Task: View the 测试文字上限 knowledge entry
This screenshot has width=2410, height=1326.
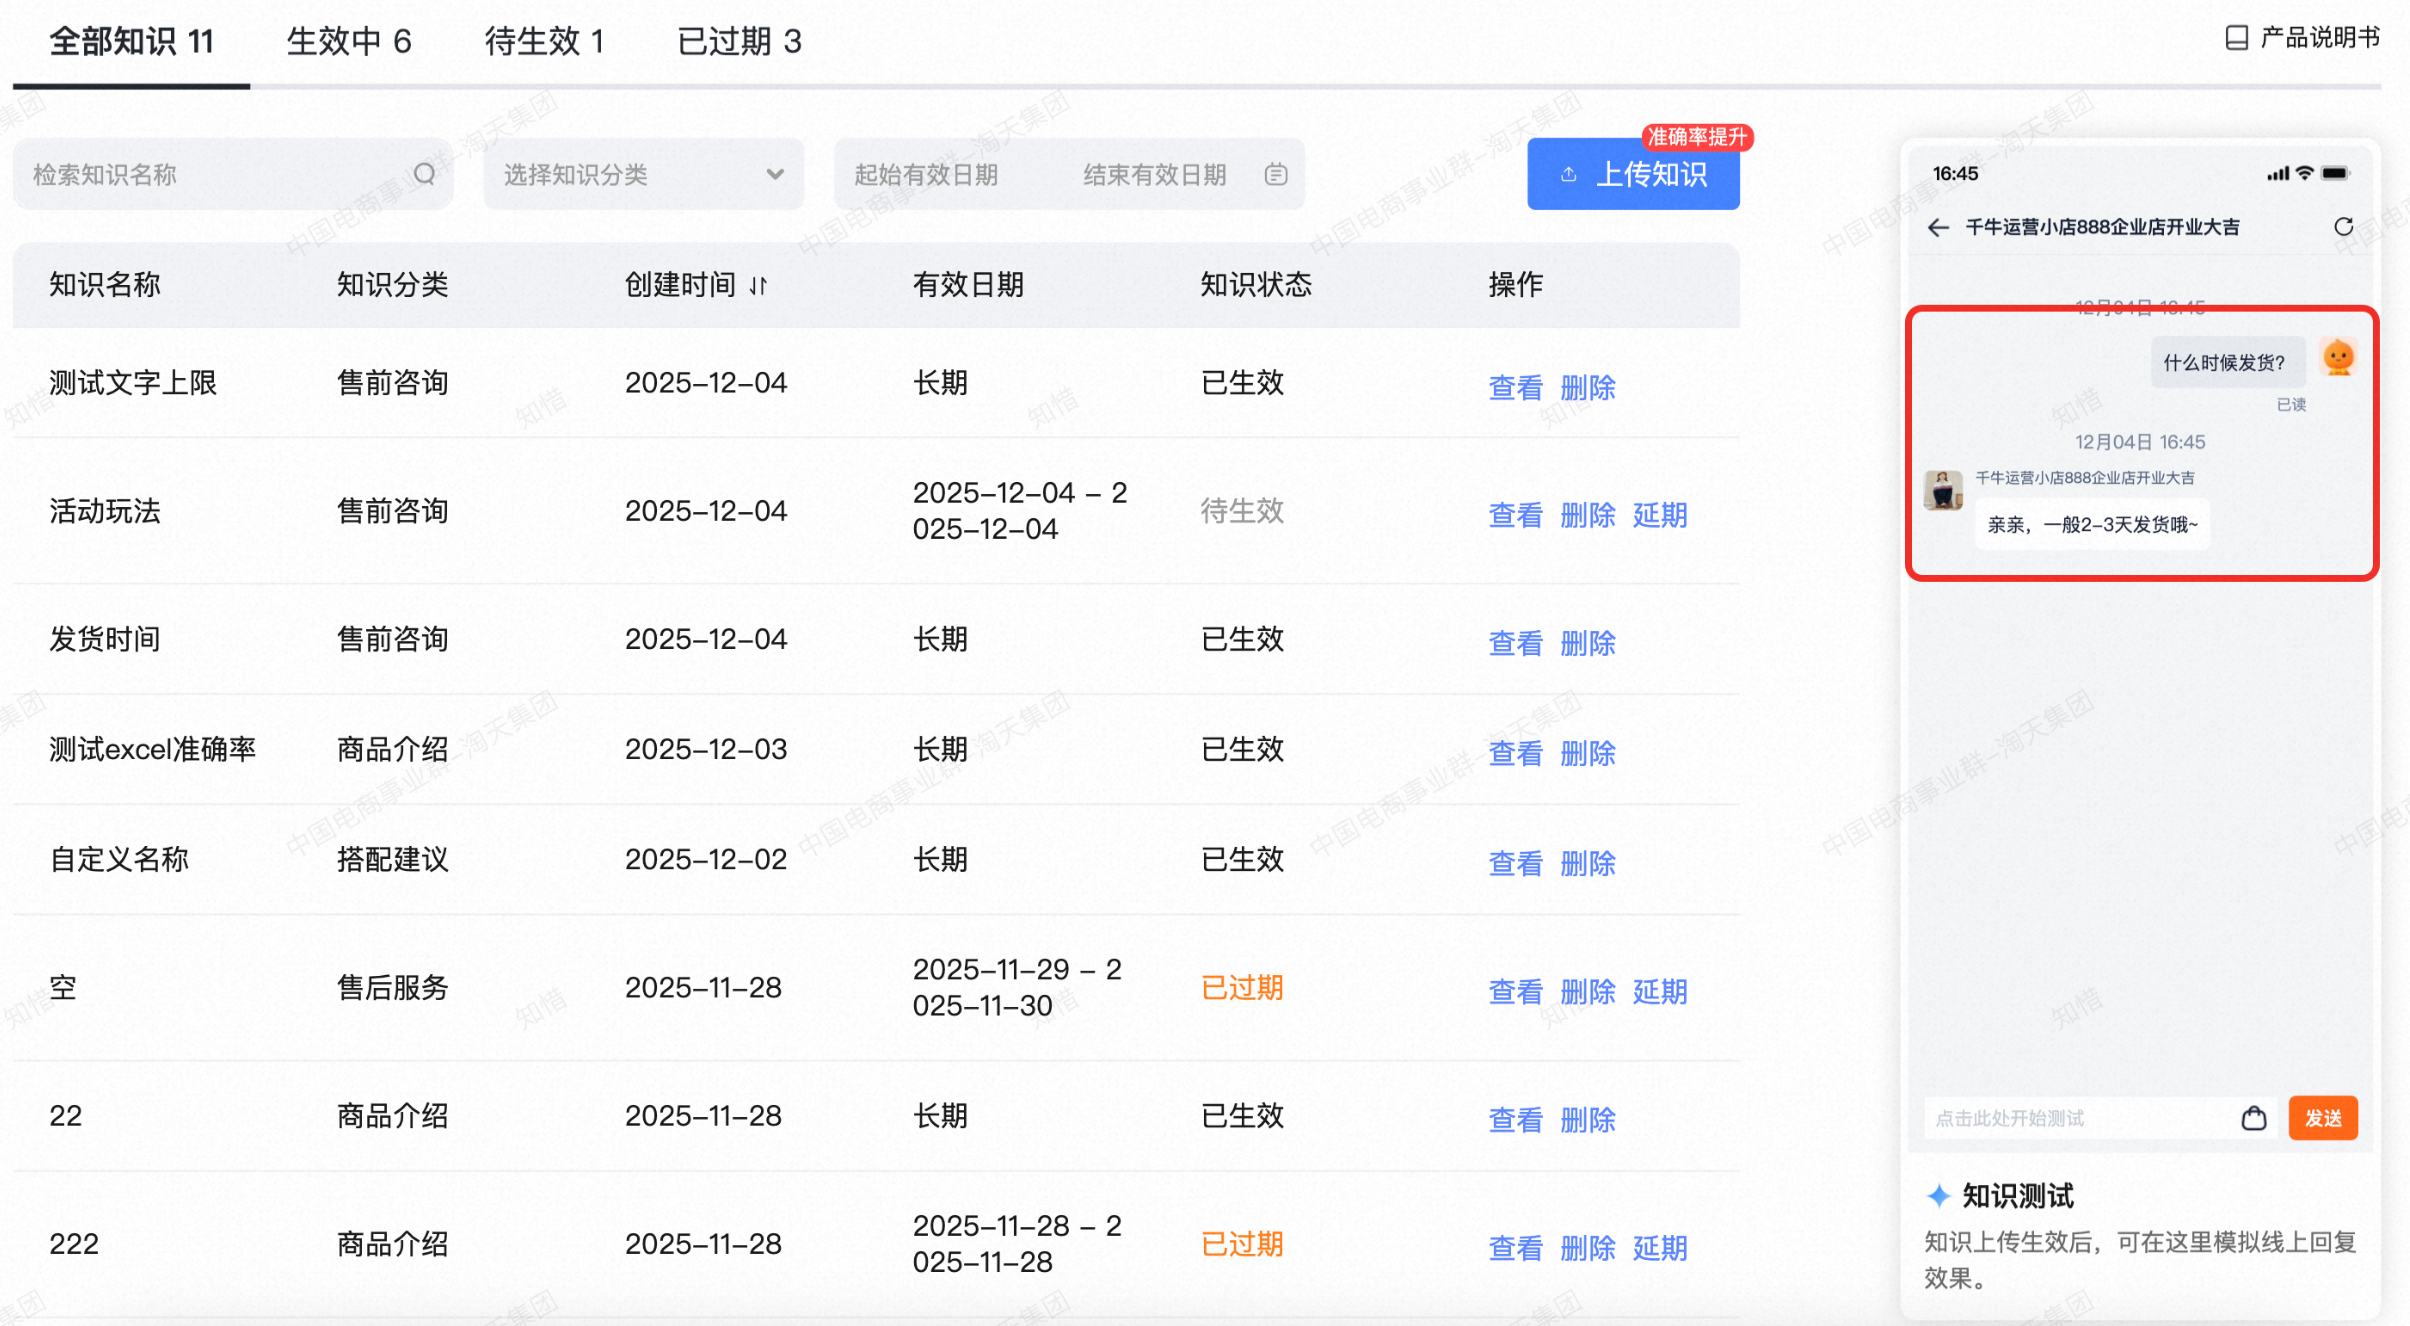Action: pyautogui.click(x=1515, y=387)
